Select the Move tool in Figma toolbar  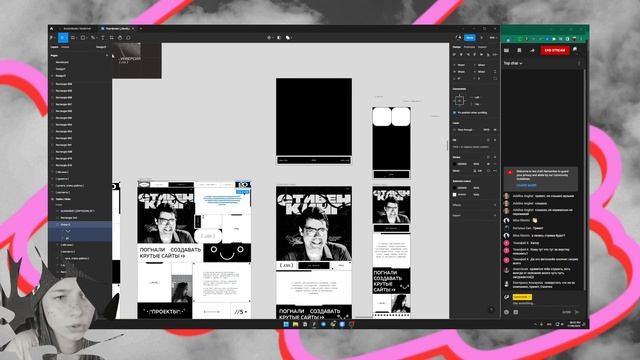62,38
